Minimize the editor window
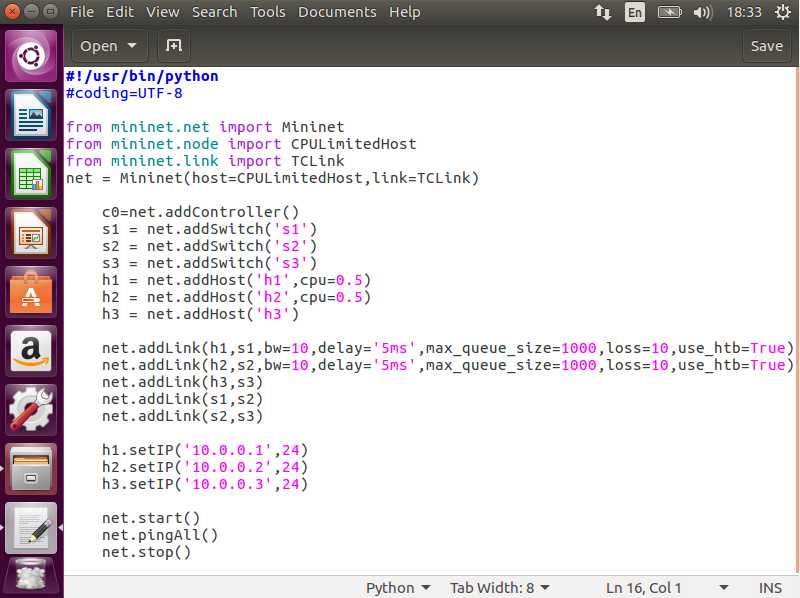Screen dimensions: 800x598 pyautogui.click(x=31, y=11)
